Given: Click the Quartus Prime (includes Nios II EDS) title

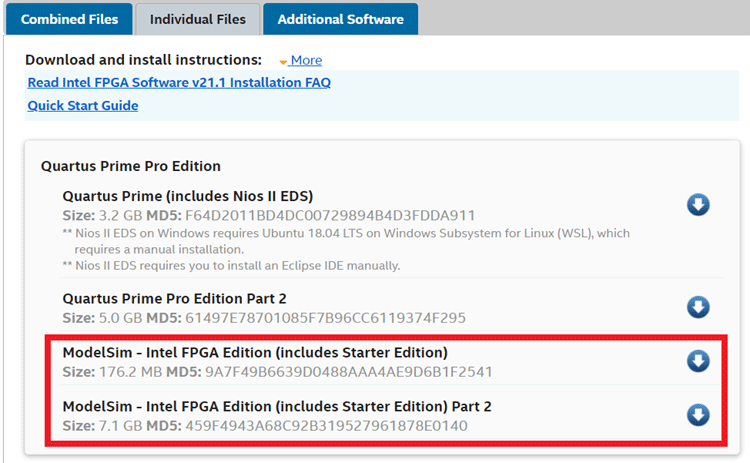Looking at the screenshot, I should [188, 196].
